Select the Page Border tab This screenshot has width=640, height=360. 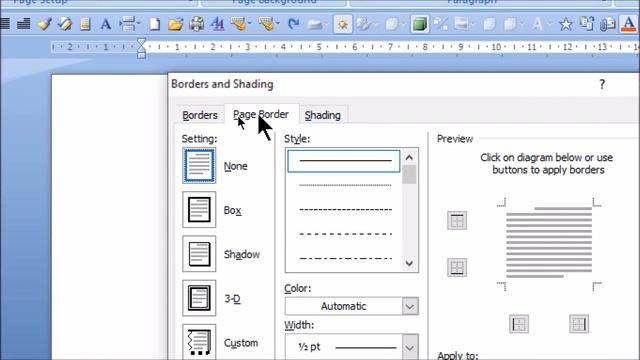point(261,115)
